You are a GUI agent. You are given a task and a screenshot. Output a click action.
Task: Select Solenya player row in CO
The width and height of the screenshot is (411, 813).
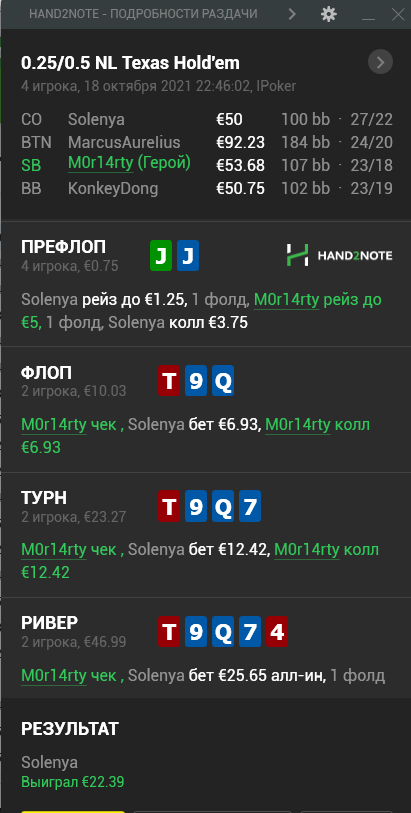tap(206, 120)
